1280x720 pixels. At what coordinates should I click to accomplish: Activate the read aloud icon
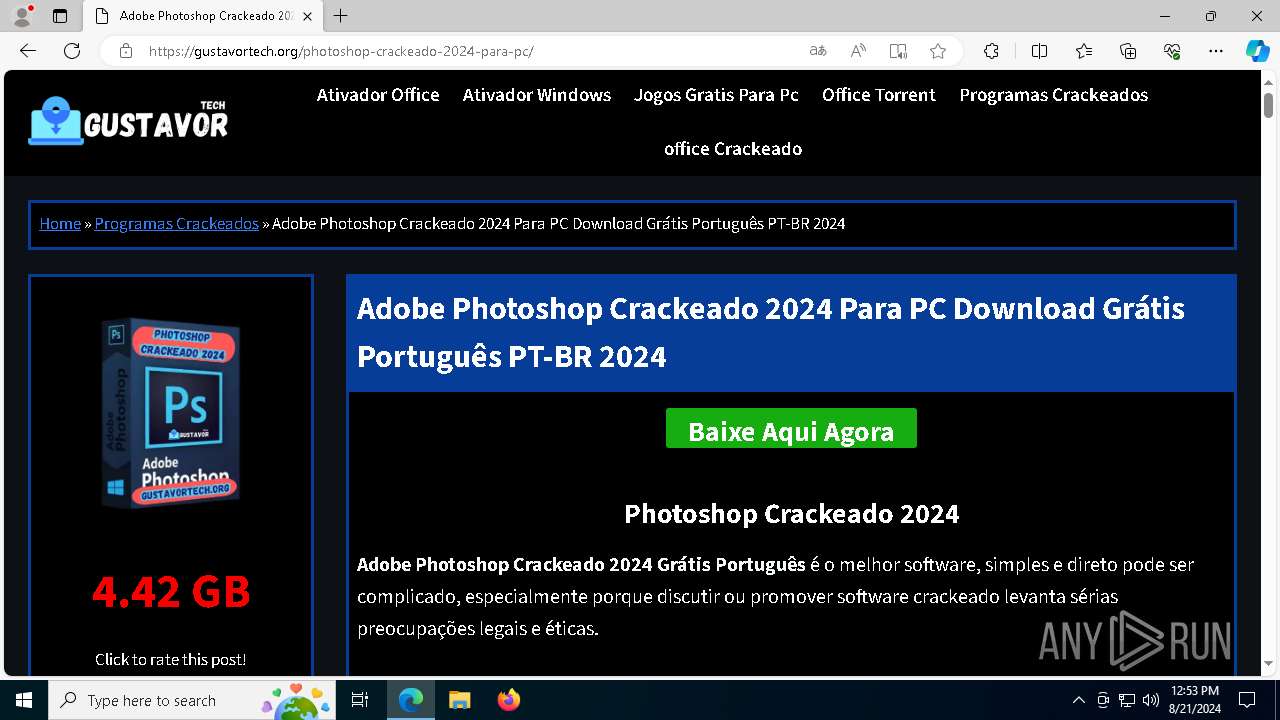pos(858,51)
